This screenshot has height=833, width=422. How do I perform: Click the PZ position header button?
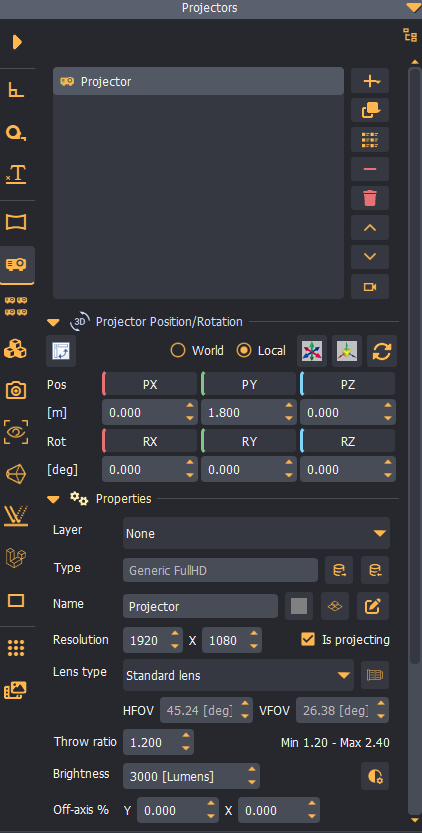coord(348,384)
